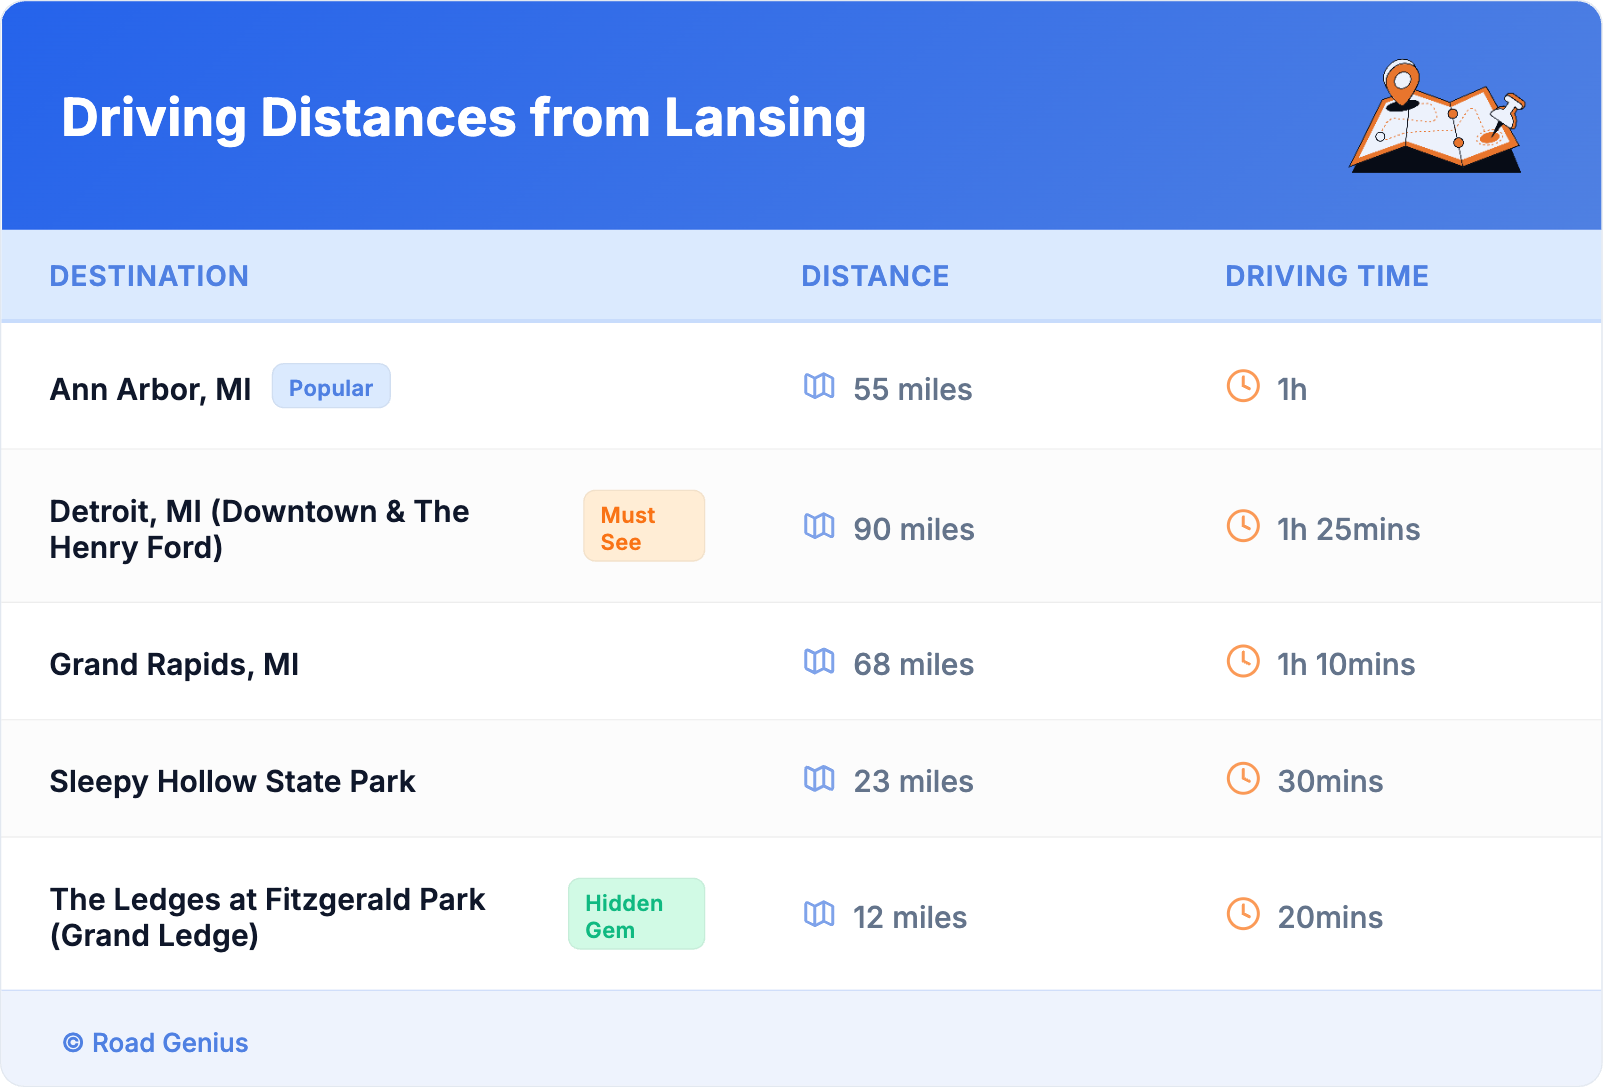Click the clock icon in Ann Arbor row
The image size is (1604, 1088).
click(x=1243, y=387)
